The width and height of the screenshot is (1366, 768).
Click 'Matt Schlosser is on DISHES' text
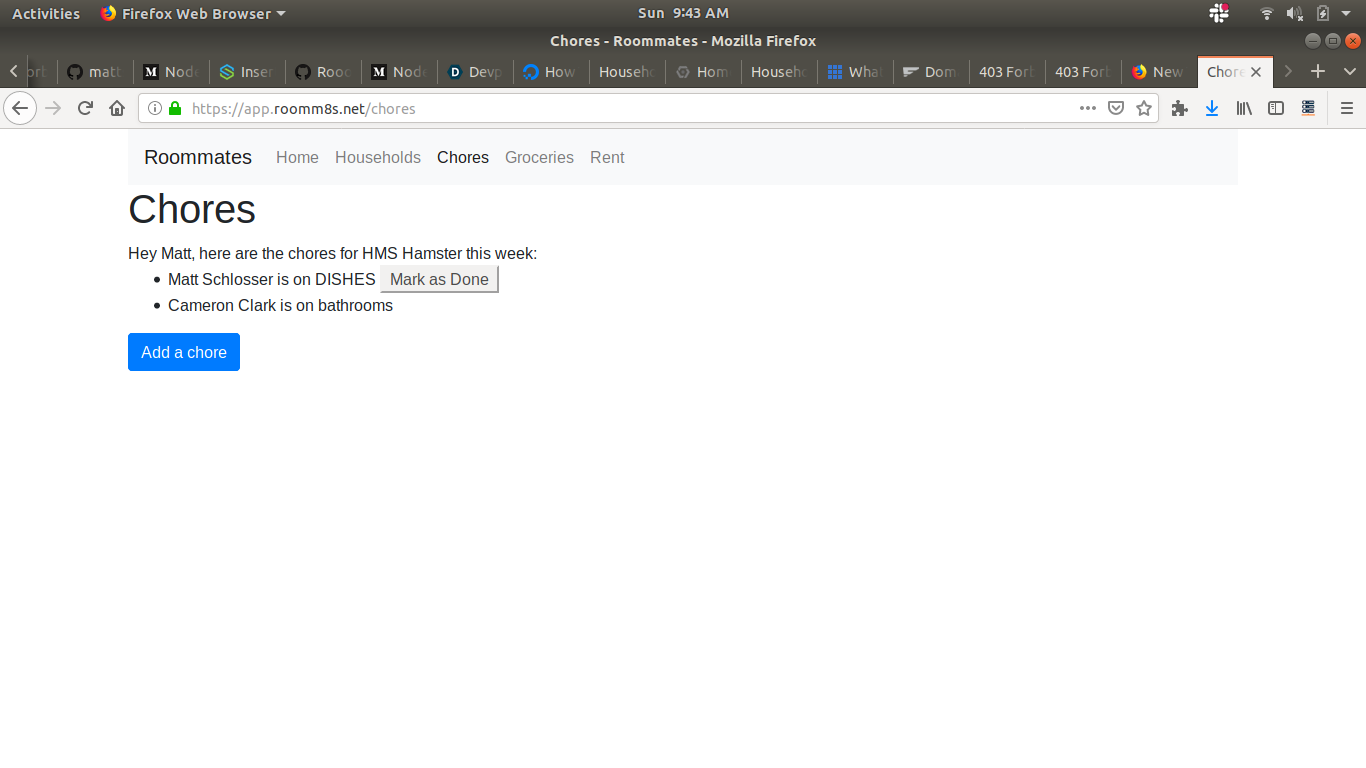(x=272, y=280)
